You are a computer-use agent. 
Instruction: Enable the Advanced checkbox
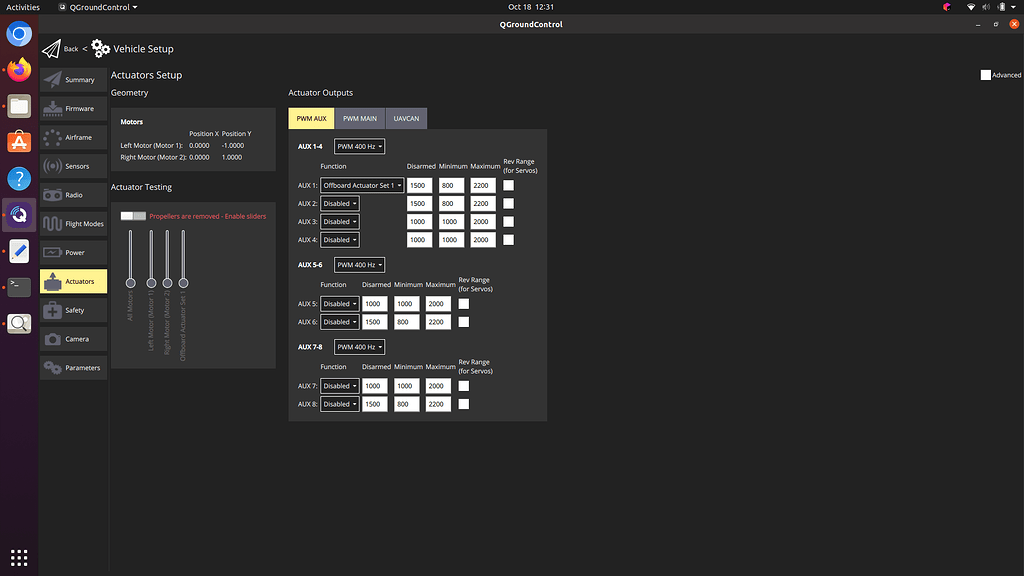tap(986, 75)
